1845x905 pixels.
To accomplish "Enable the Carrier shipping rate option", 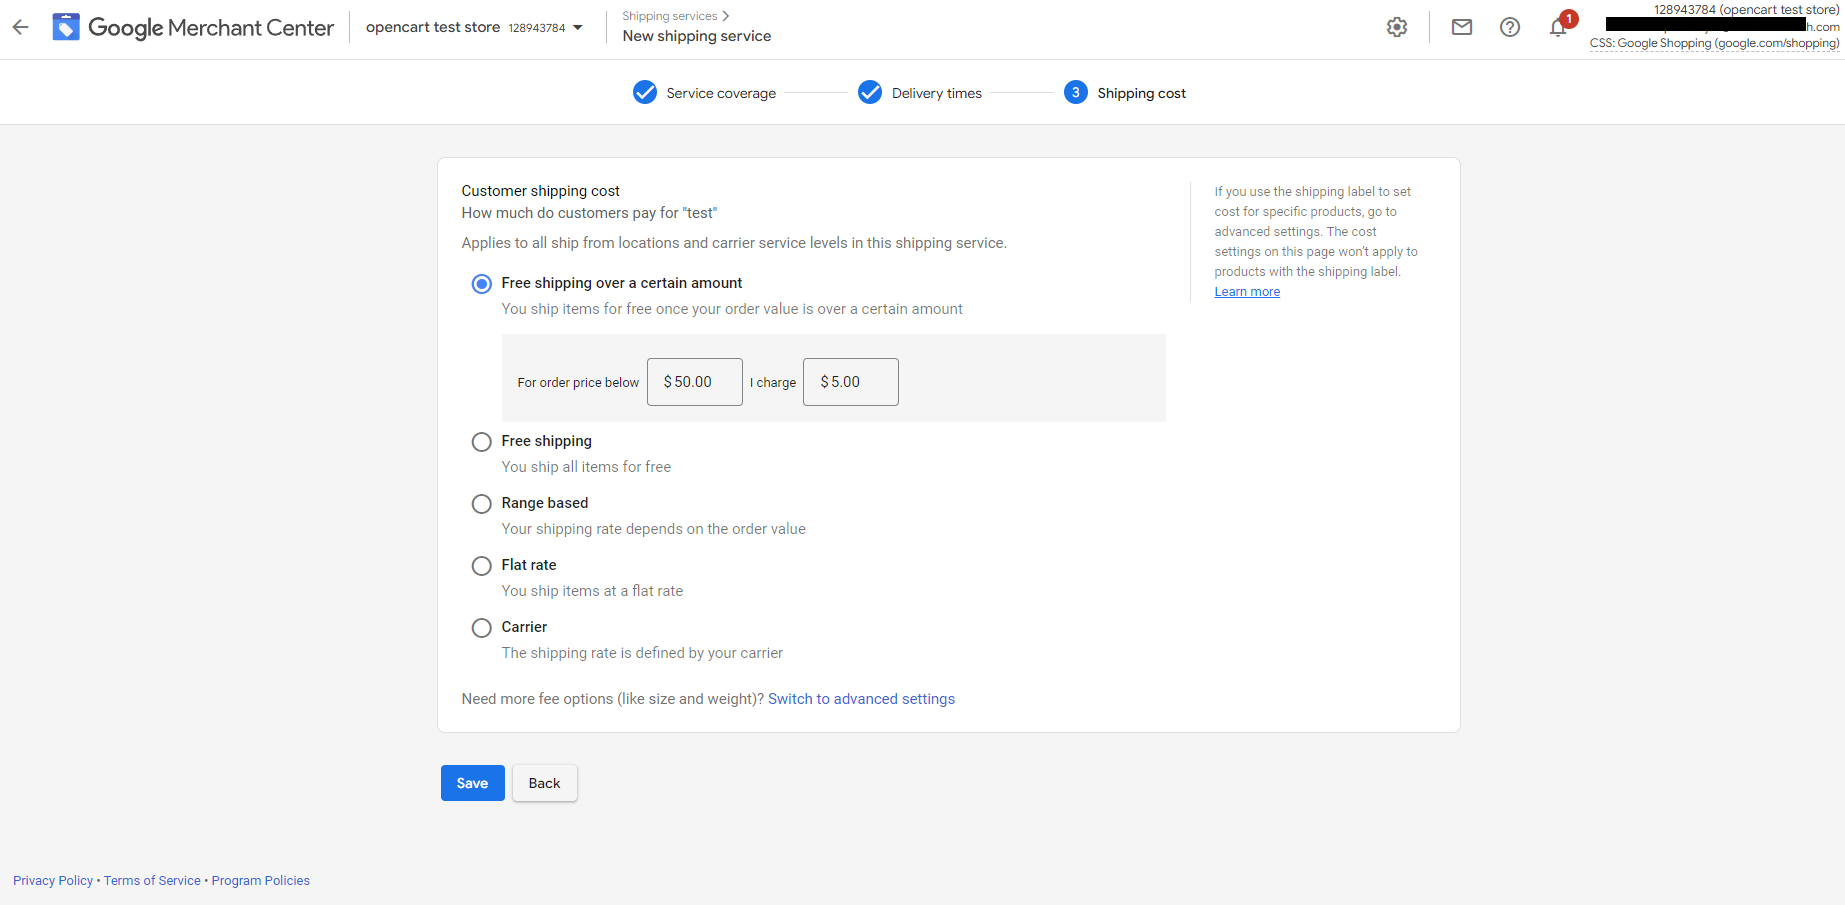I will coord(481,627).
